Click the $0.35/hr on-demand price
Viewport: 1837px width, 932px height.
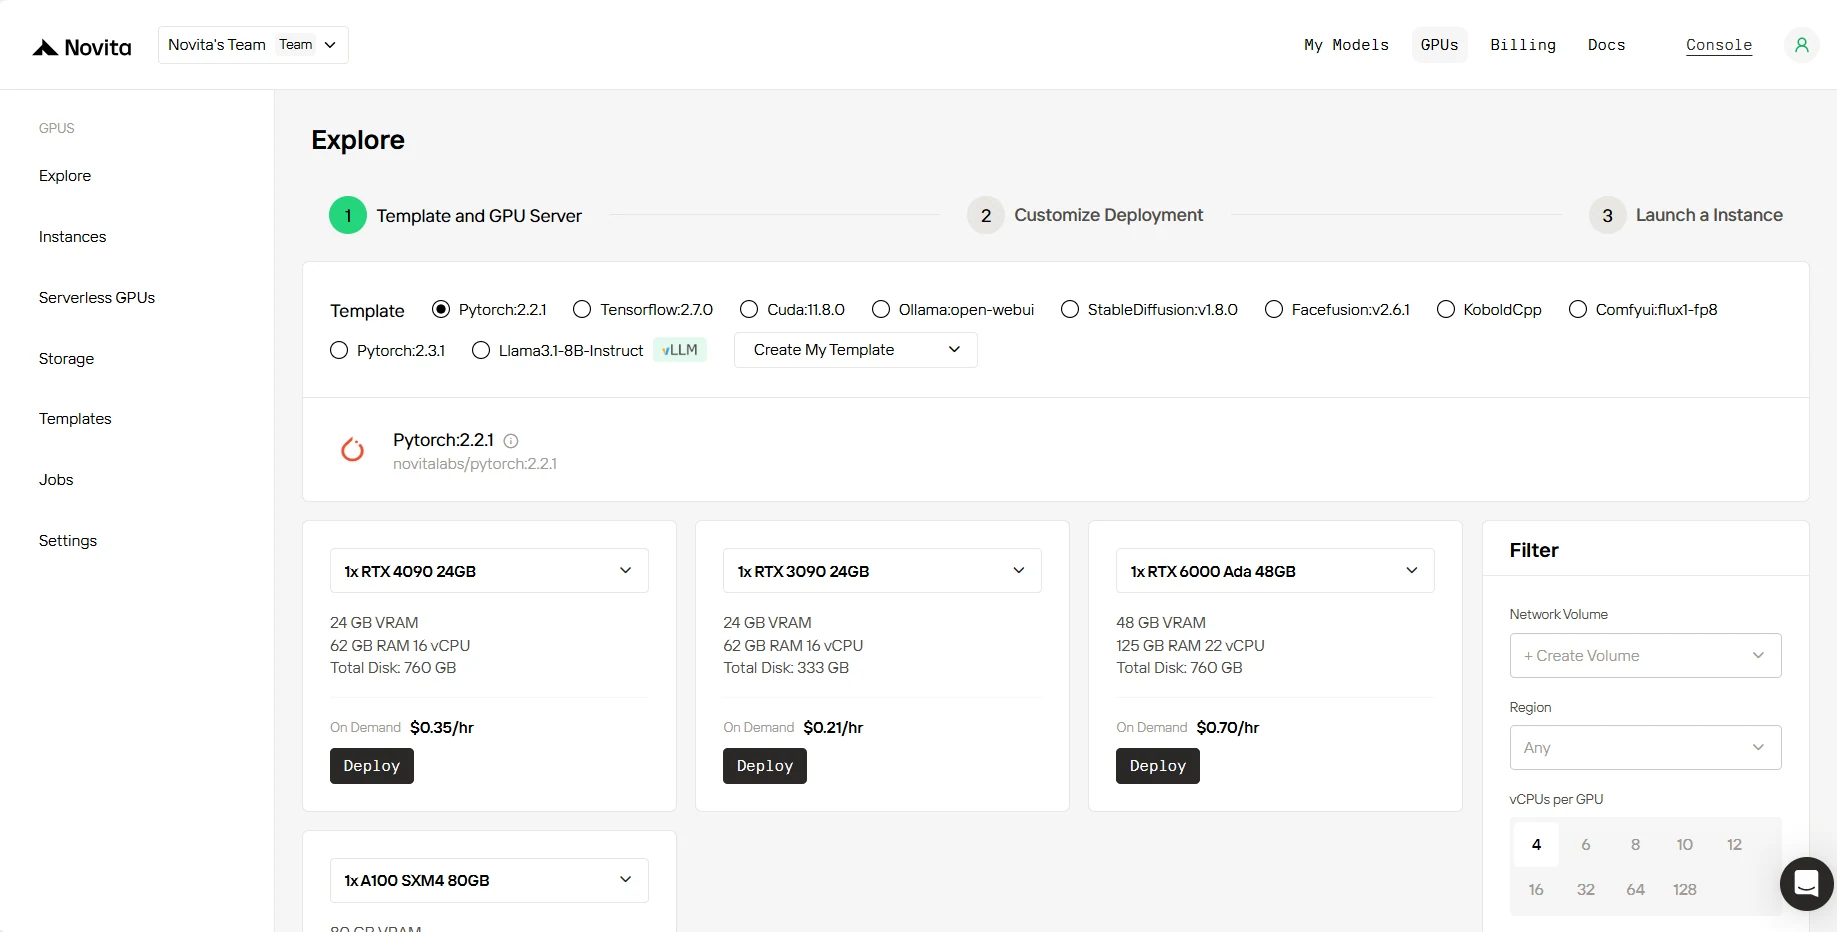coord(442,728)
